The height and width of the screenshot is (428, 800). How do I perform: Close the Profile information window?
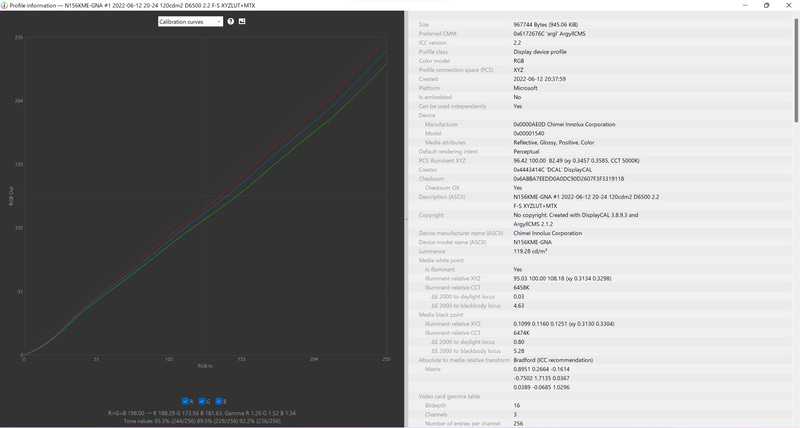788,5
